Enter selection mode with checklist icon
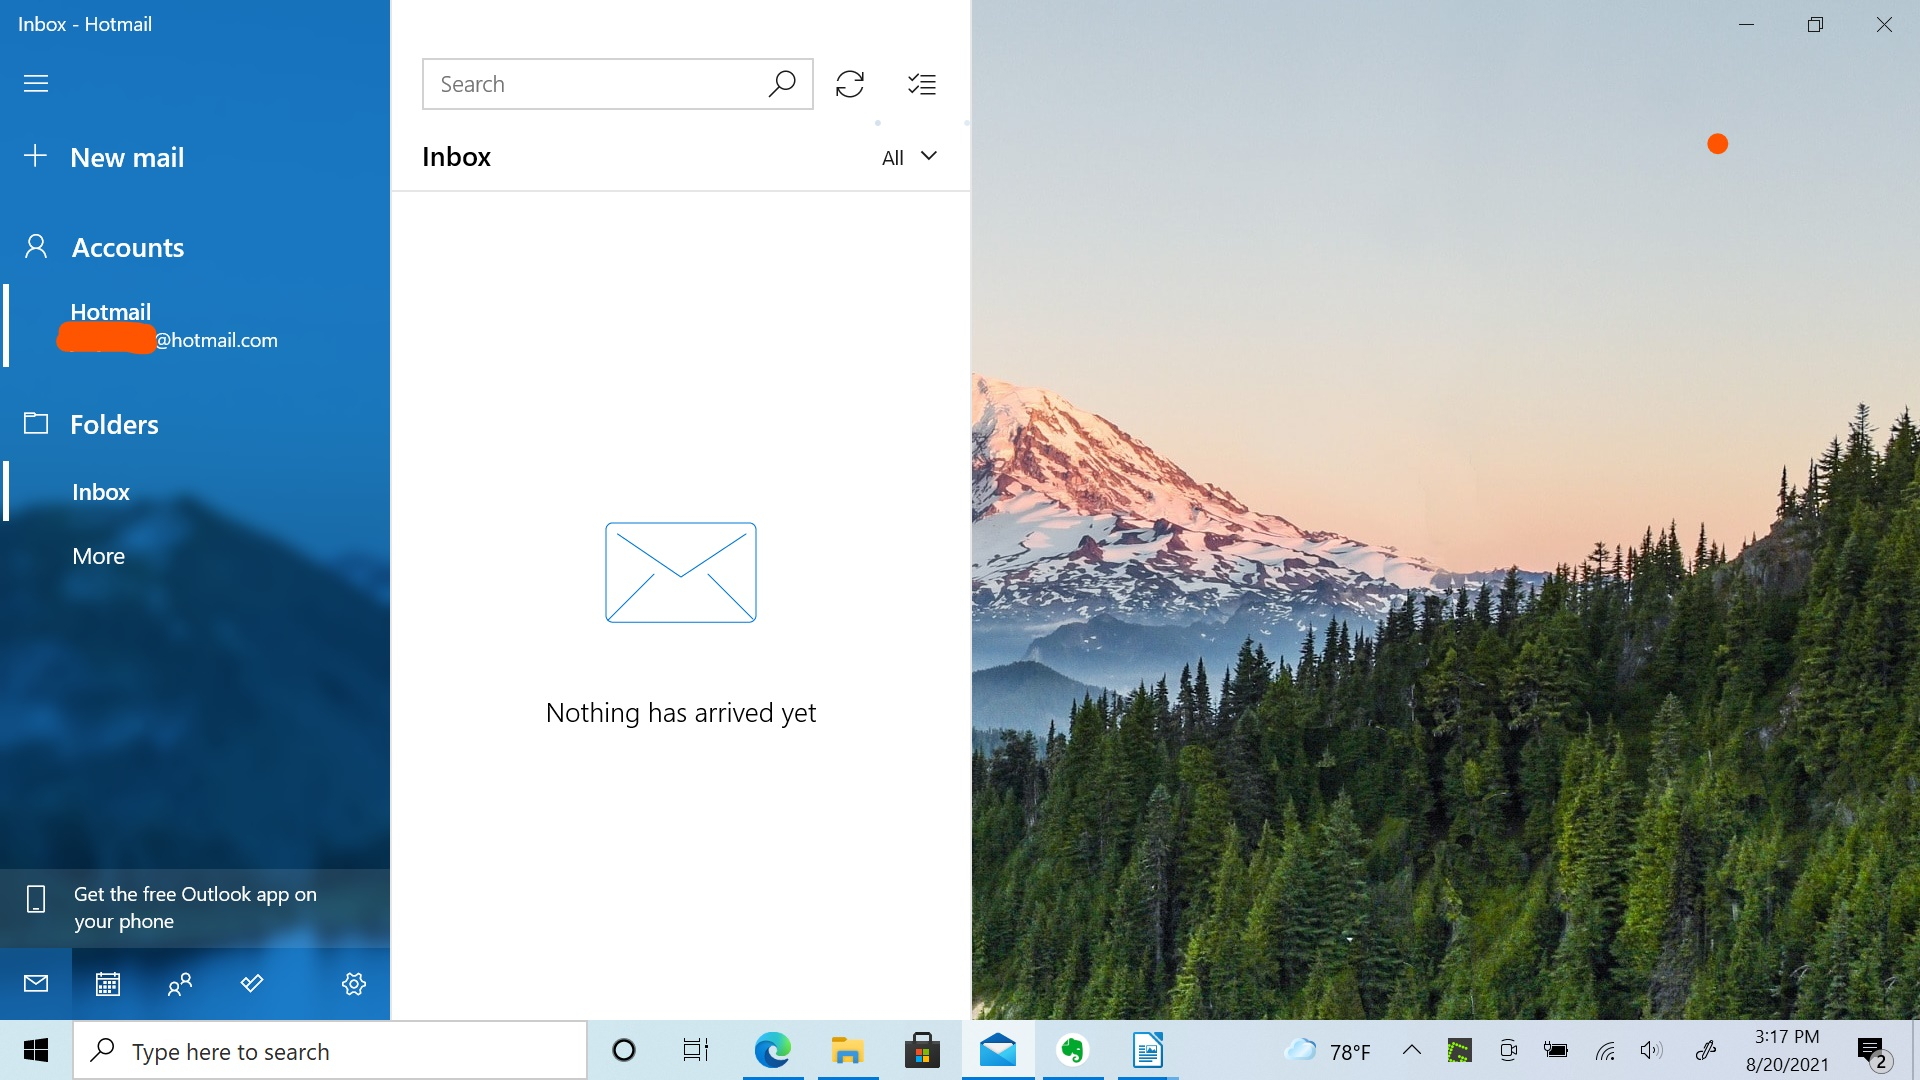Image resolution: width=1920 pixels, height=1080 pixels. (921, 84)
